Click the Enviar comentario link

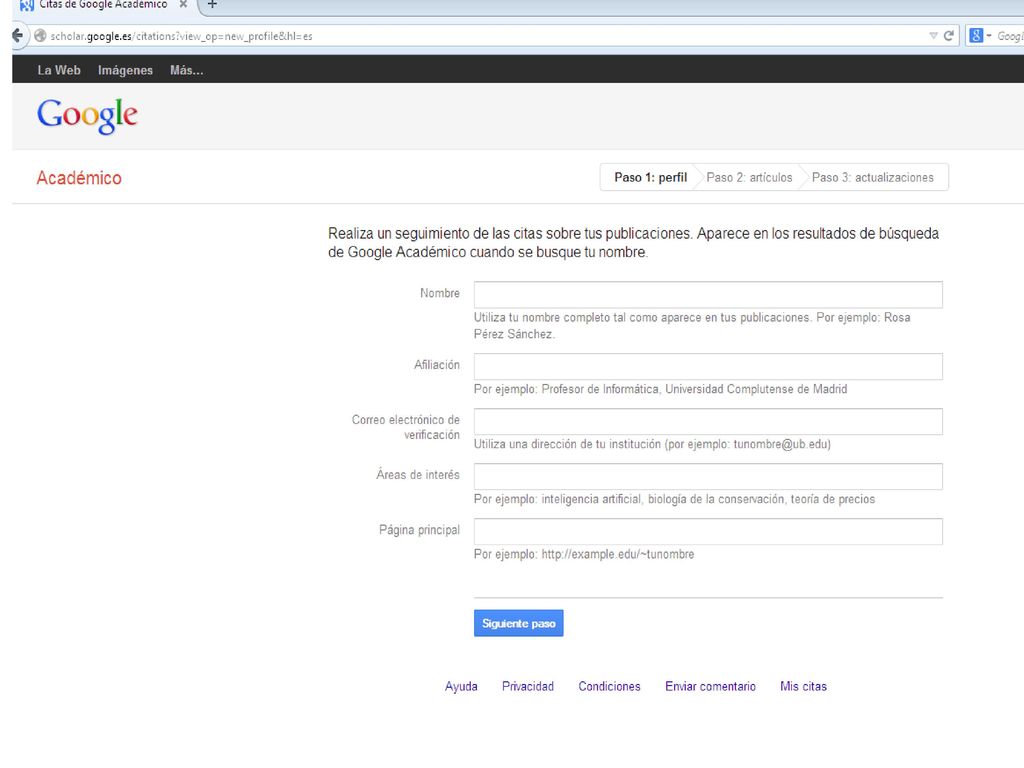711,686
